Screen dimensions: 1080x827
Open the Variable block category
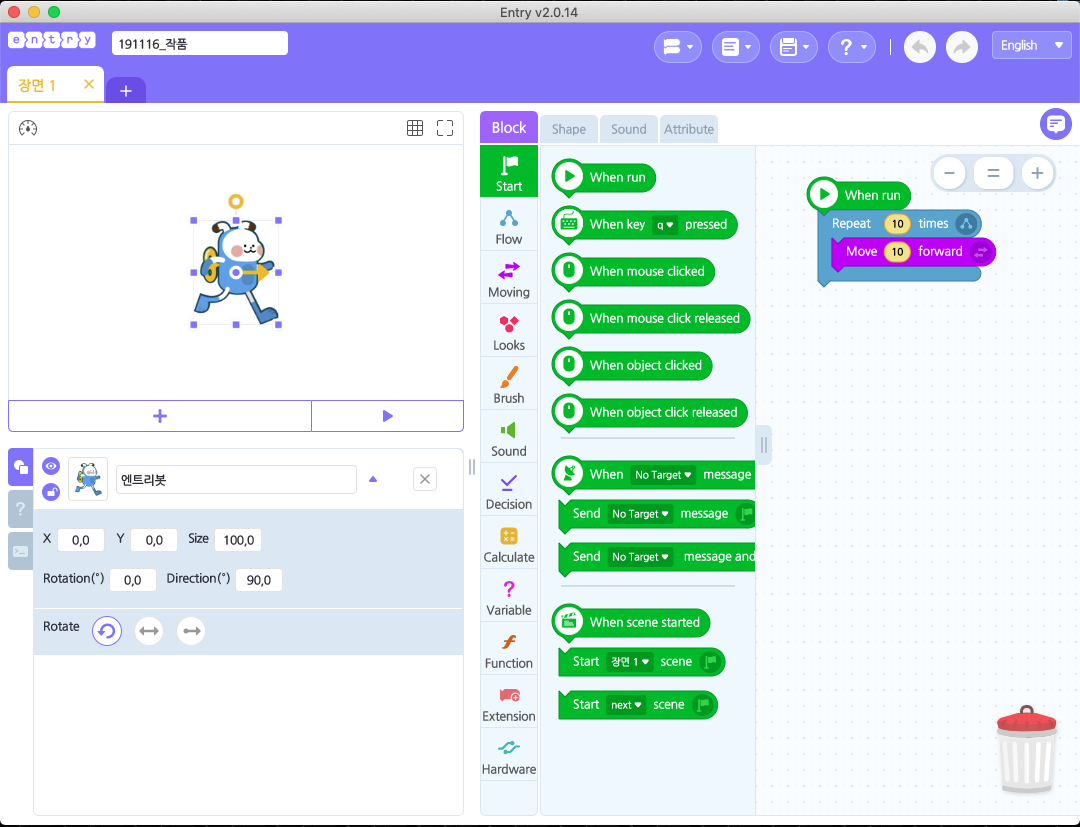click(508, 598)
